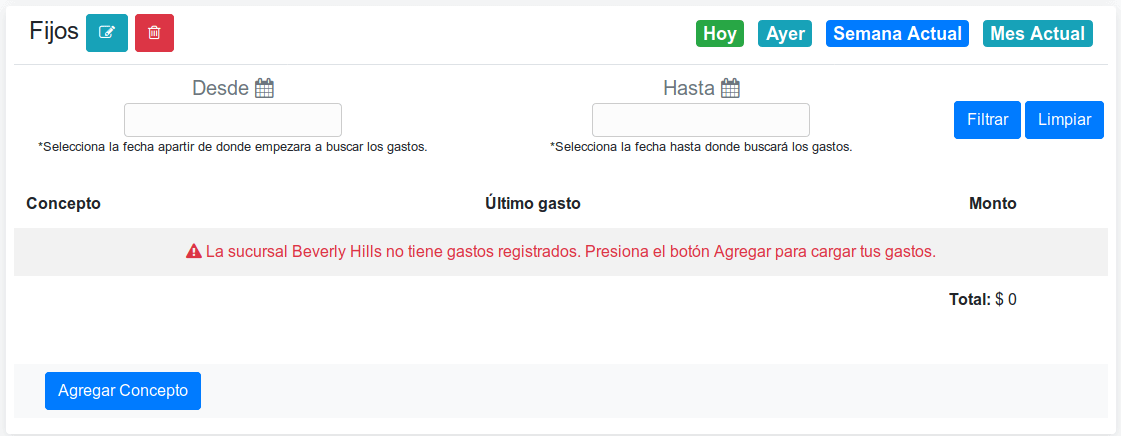Click the Desde label text

pos(221,89)
